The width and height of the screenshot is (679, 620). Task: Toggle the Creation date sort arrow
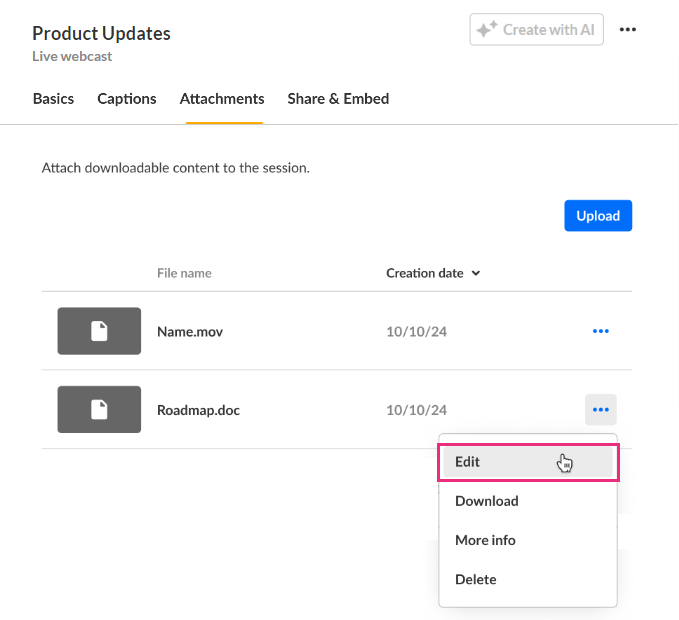click(x=476, y=273)
